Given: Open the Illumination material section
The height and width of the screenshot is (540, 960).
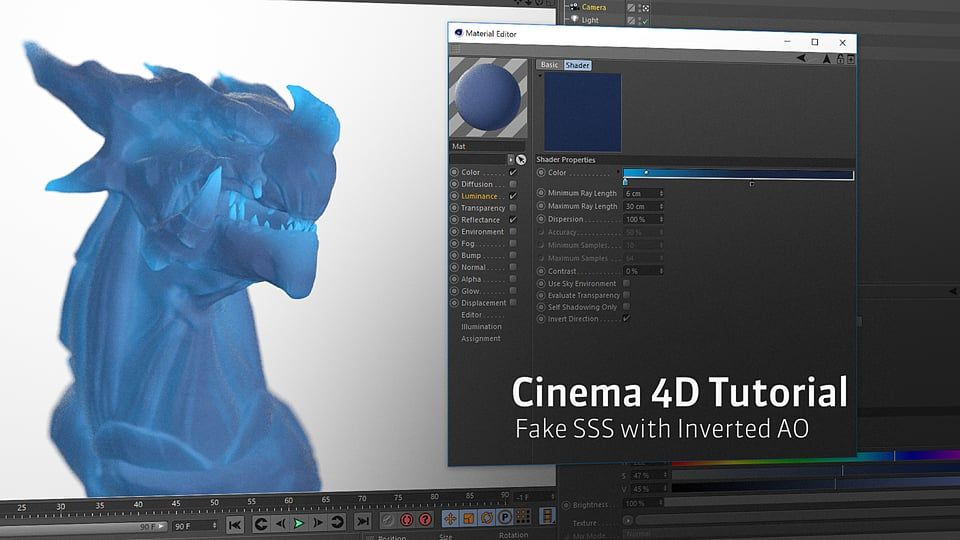Looking at the screenshot, I should pyautogui.click(x=481, y=326).
